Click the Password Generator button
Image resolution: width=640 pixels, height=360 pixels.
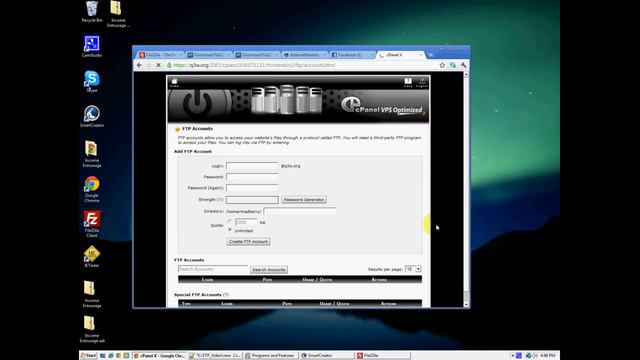(304, 200)
